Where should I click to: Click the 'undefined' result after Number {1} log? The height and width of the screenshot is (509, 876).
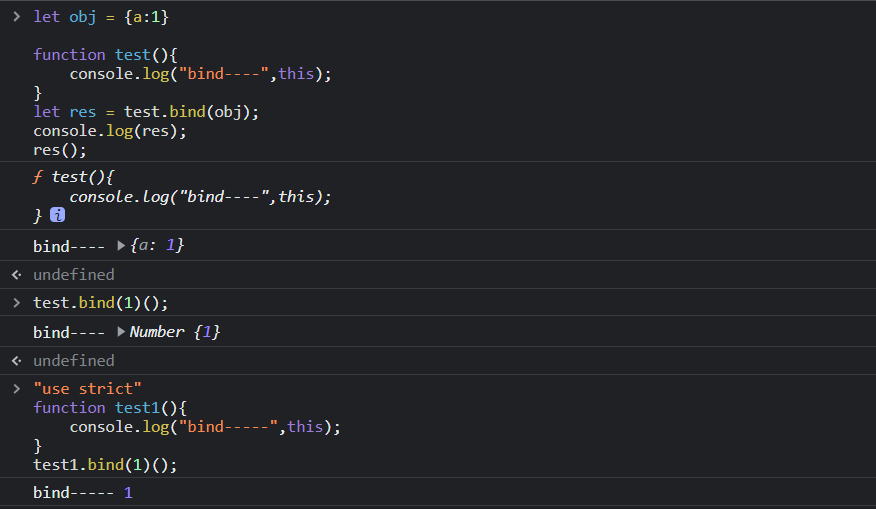click(x=74, y=361)
